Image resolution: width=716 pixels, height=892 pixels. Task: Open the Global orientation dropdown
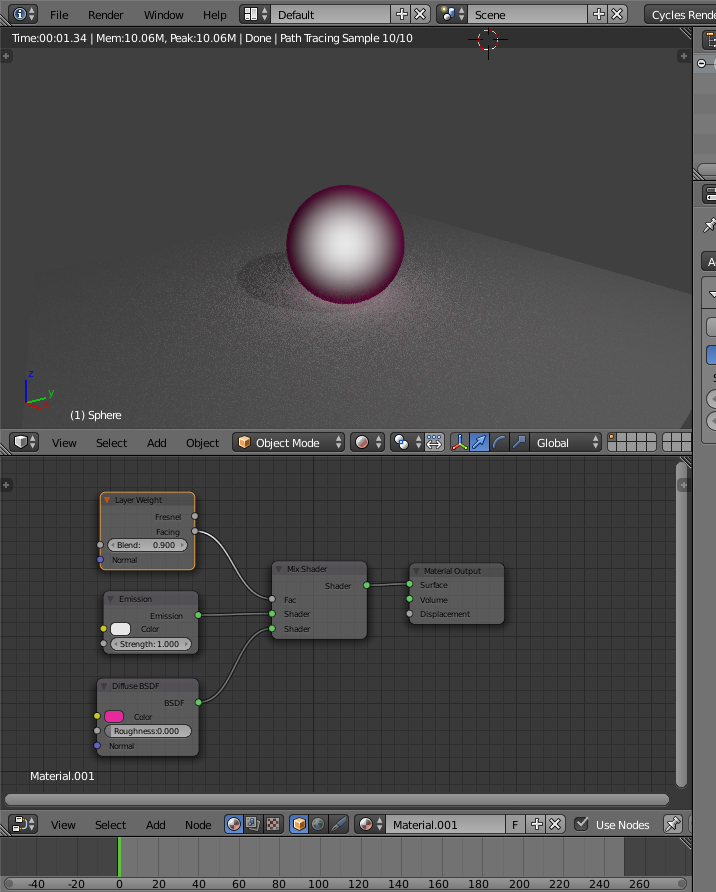[x=567, y=443]
